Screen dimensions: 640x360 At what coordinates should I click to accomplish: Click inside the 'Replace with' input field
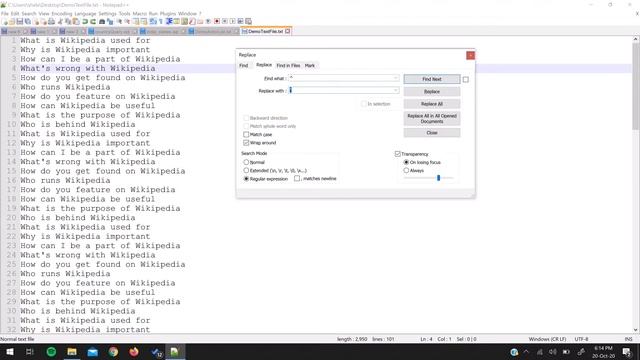[x=344, y=90]
